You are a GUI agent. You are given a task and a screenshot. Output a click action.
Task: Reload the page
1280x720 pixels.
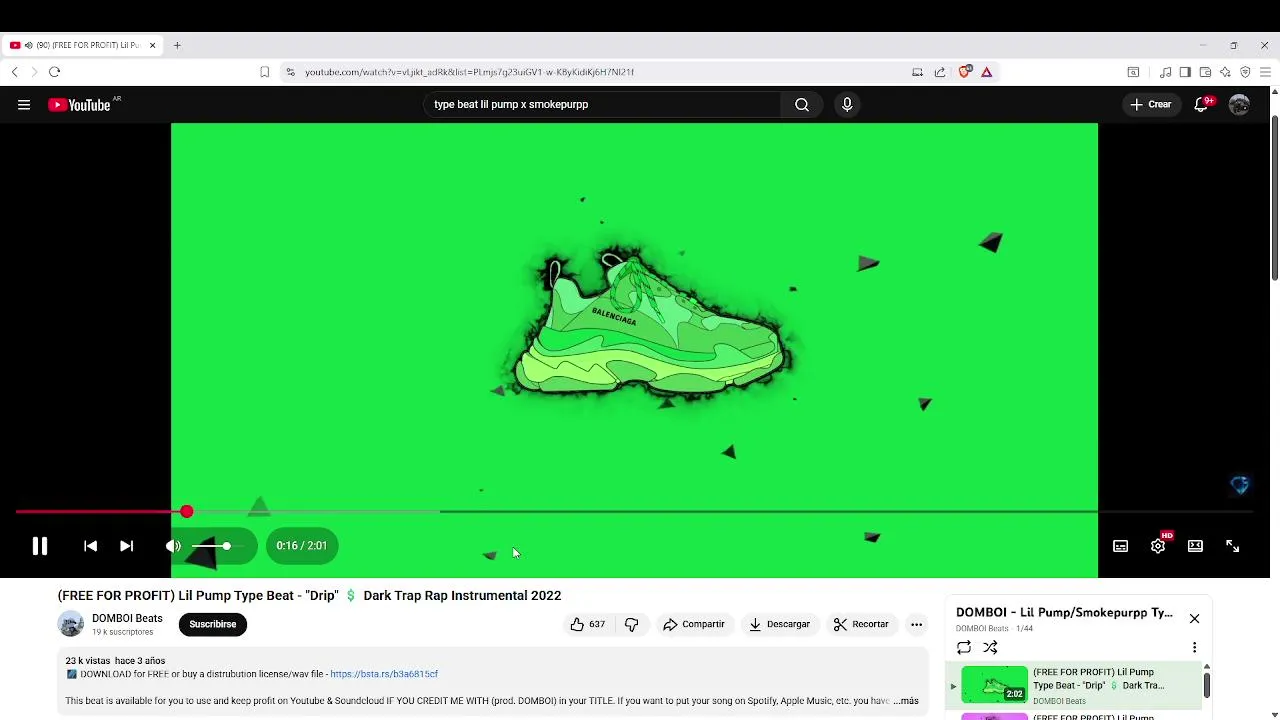[x=54, y=72]
